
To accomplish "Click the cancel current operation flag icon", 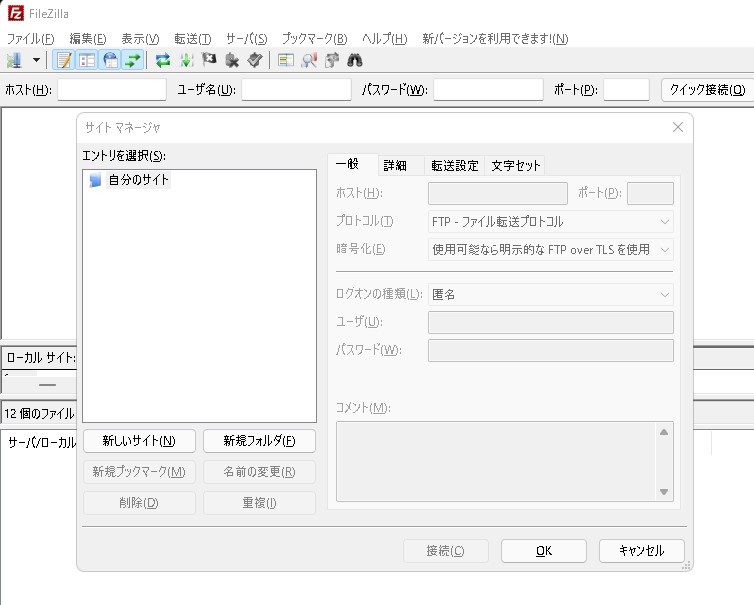I will [209, 60].
